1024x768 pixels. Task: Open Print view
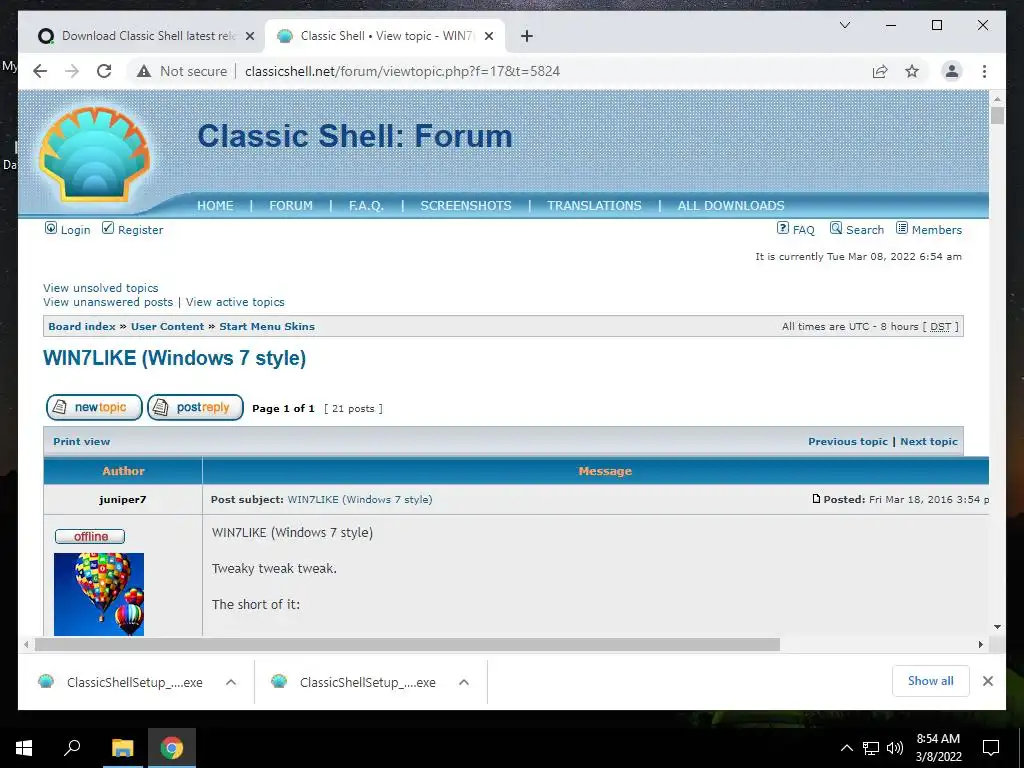[82, 441]
